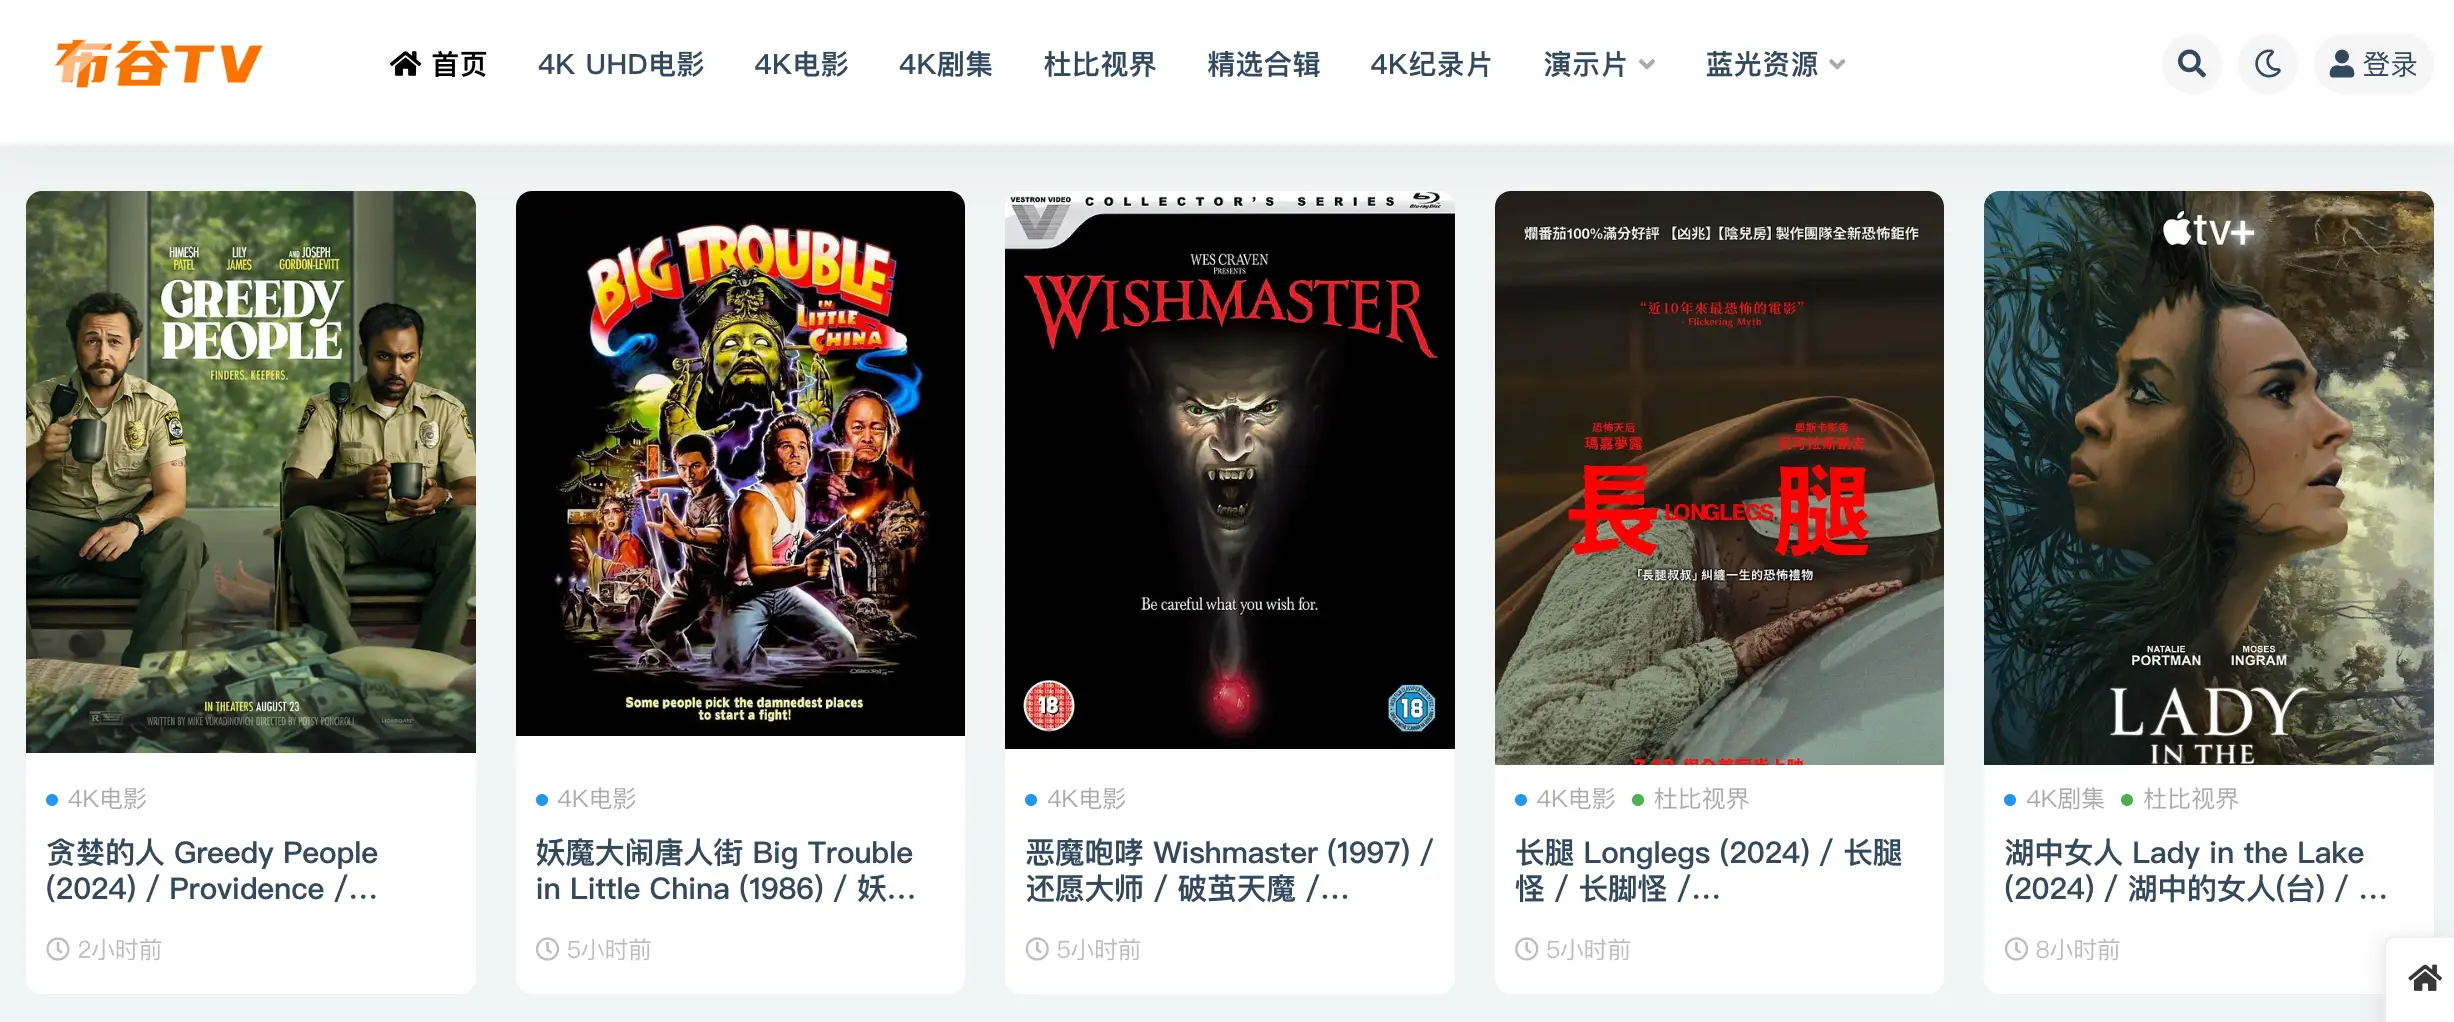This screenshot has height=1022, width=2454.
Task: Select the 精选合辑 menu item
Action: (1263, 64)
